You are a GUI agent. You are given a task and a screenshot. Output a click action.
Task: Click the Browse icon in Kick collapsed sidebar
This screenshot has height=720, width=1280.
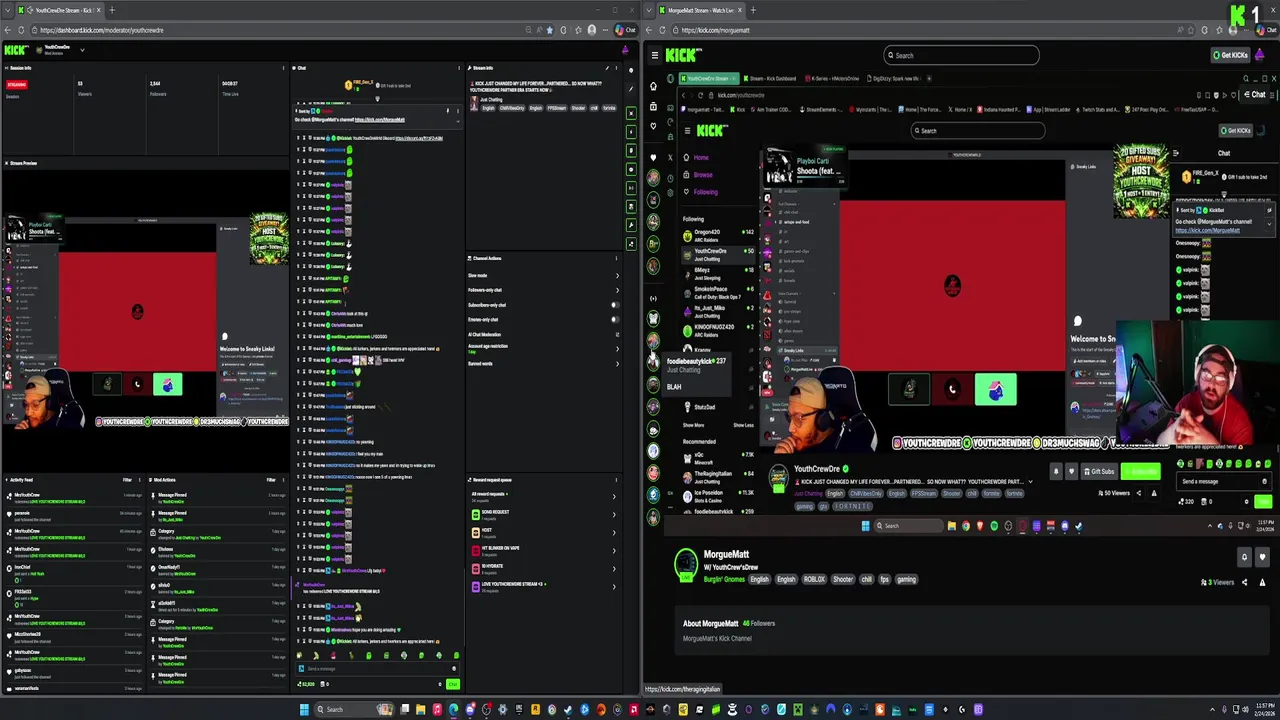click(x=653, y=107)
